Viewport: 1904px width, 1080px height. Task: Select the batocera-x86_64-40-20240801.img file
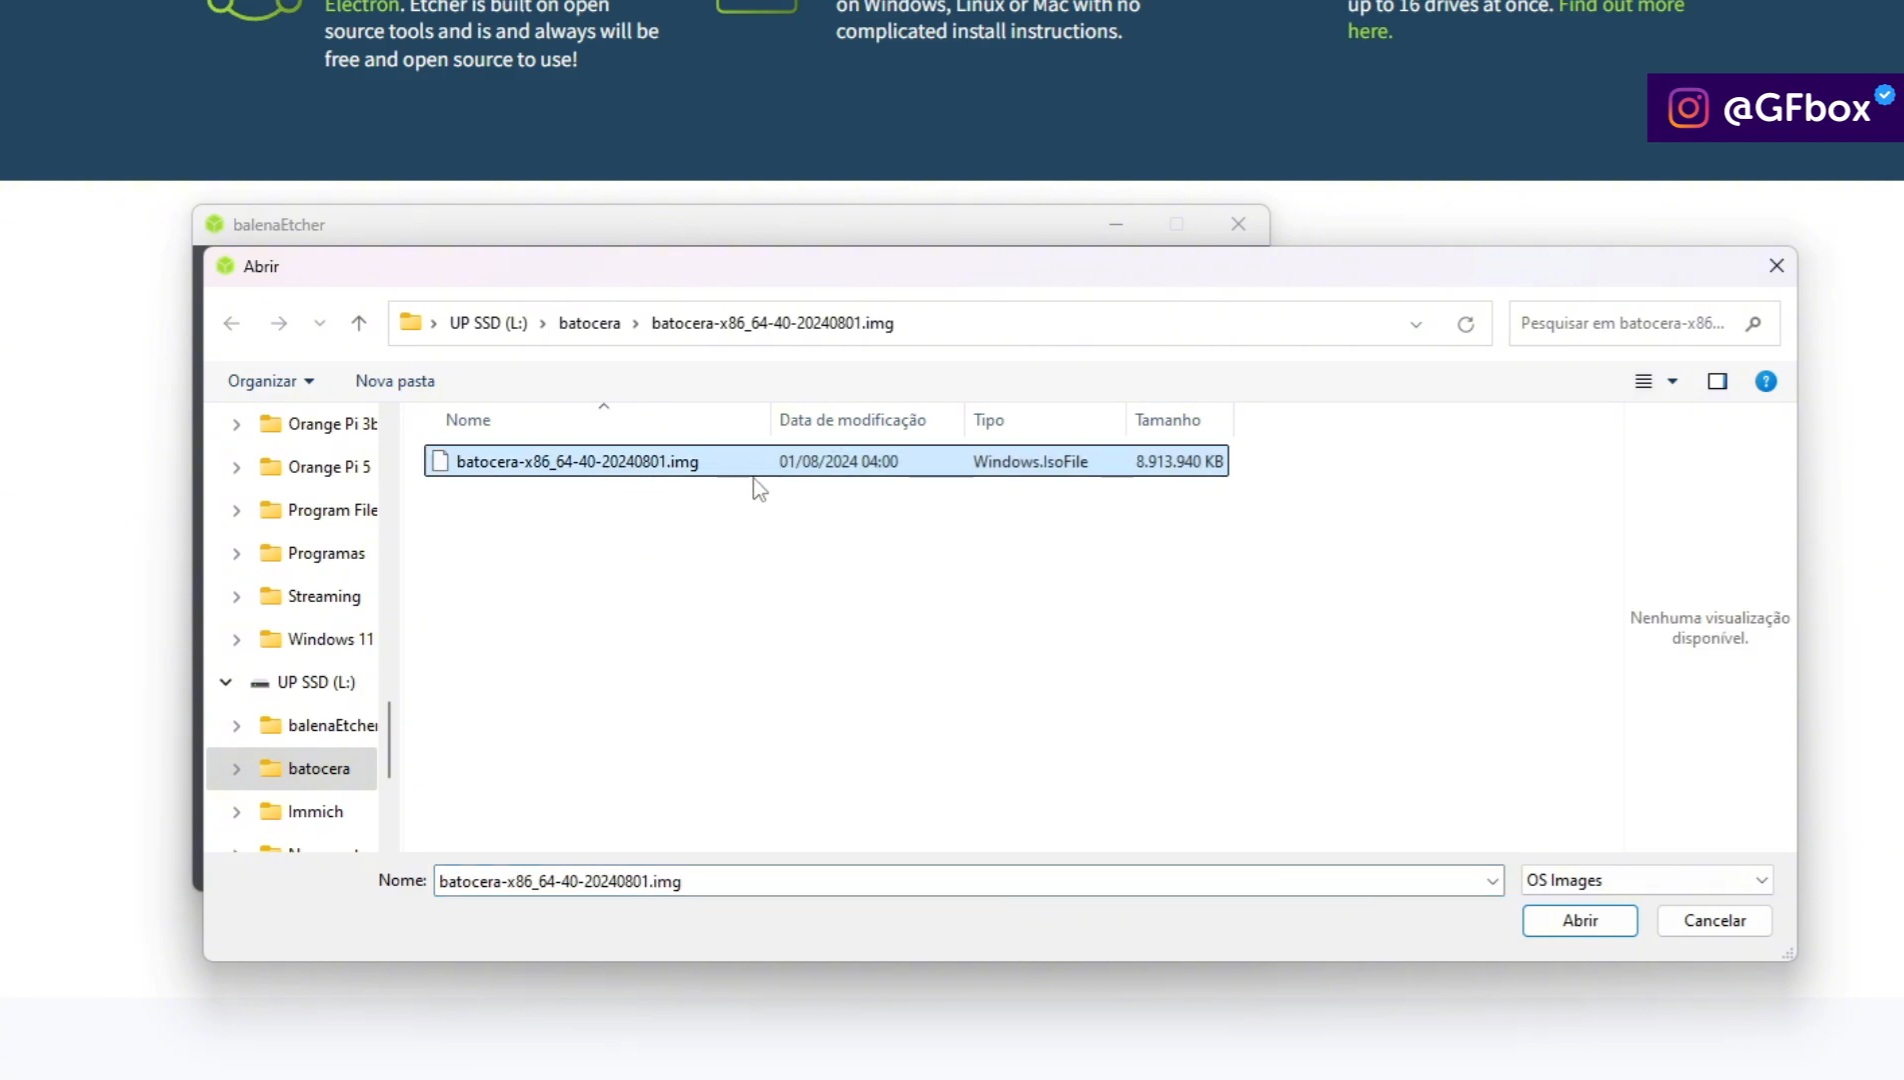point(578,461)
